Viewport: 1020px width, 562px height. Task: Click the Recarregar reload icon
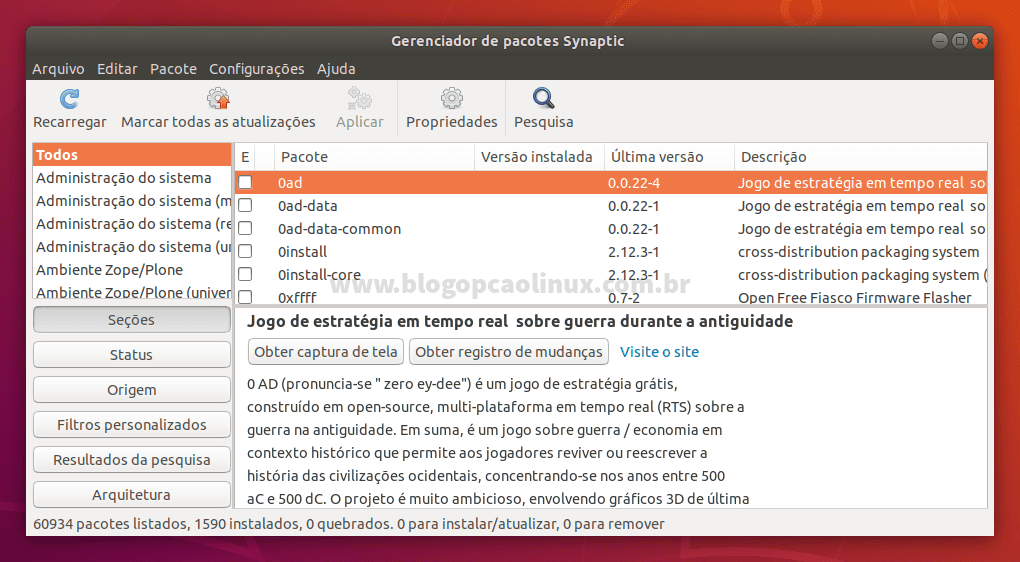click(x=69, y=99)
